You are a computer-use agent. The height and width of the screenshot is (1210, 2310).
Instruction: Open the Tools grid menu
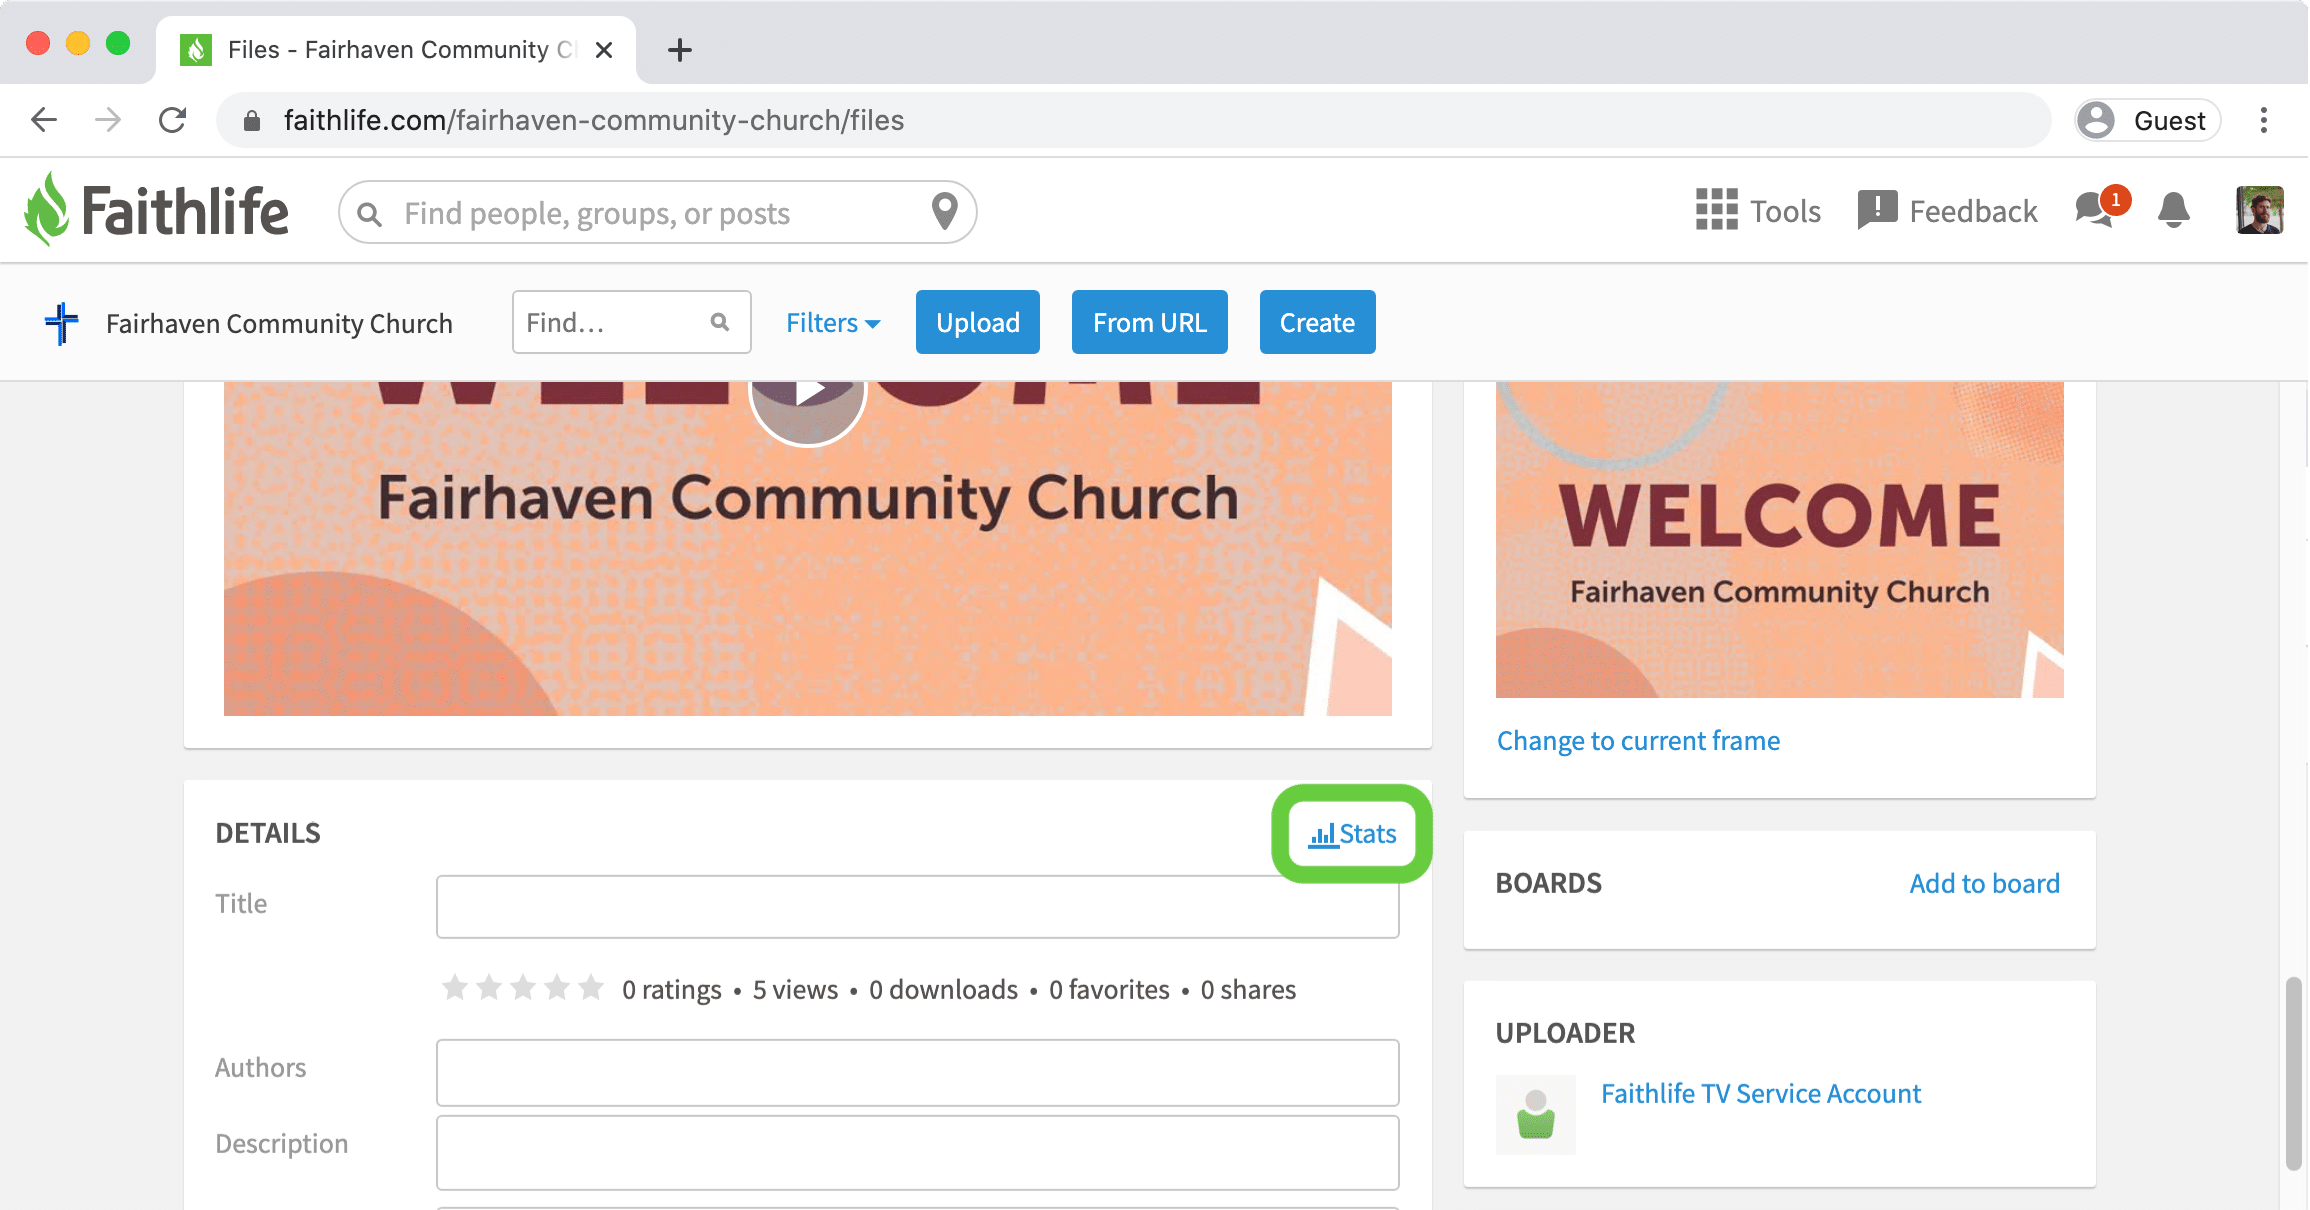(x=1758, y=211)
